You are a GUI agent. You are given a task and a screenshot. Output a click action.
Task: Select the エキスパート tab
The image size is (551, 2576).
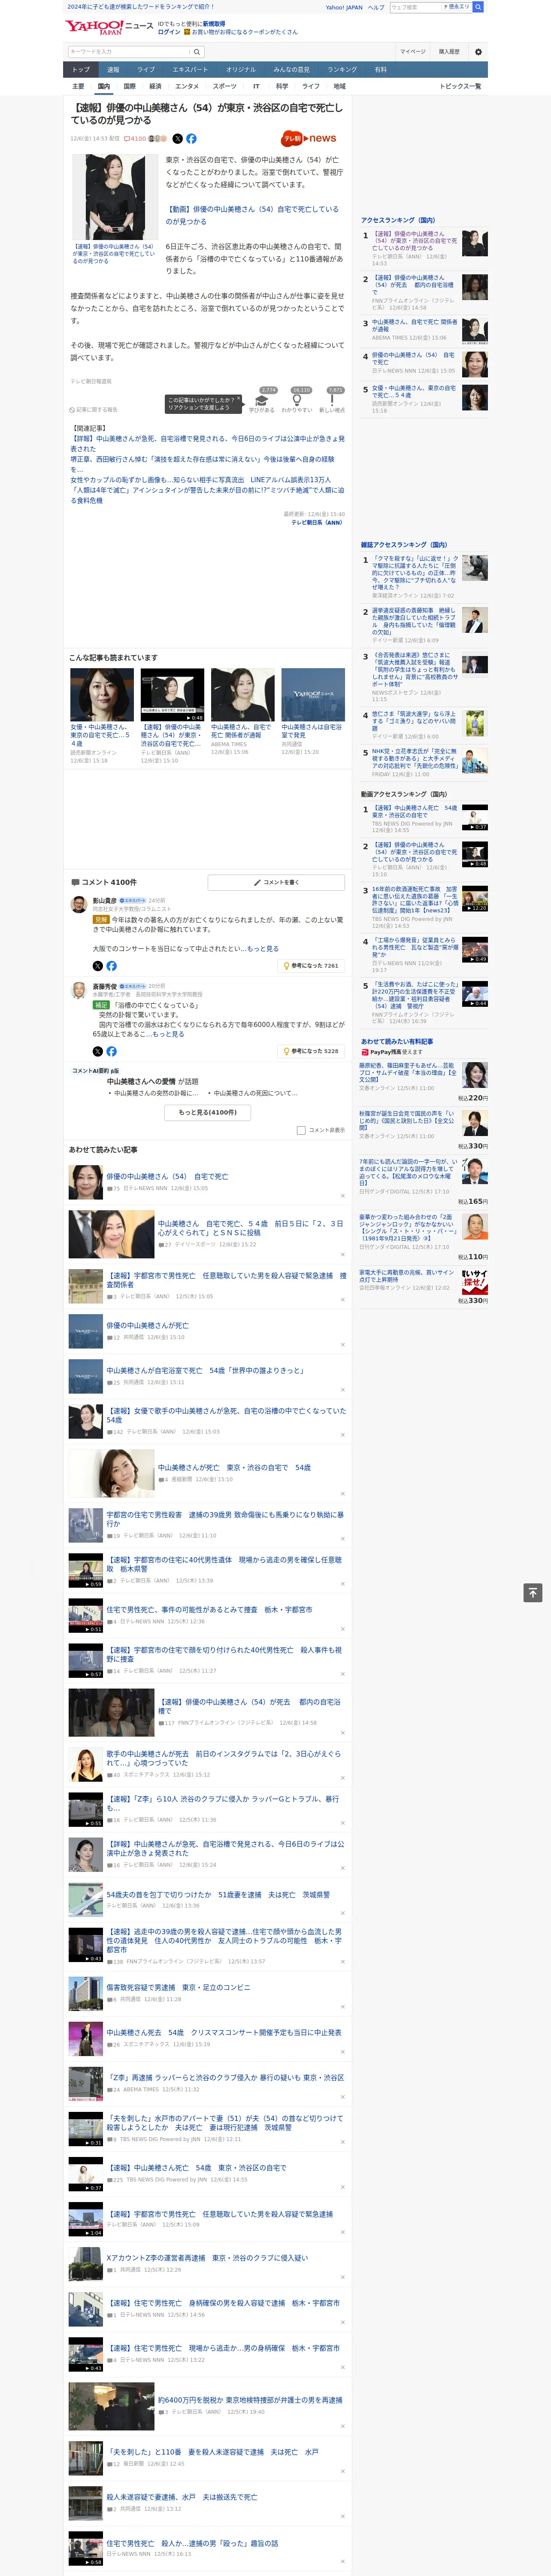tap(190, 70)
